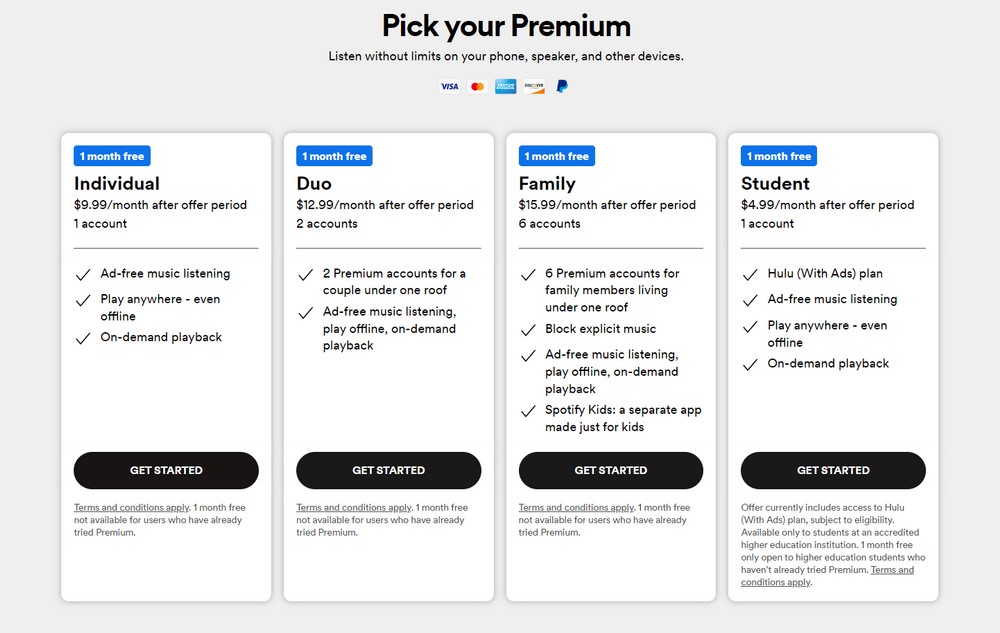The width and height of the screenshot is (1000, 633).
Task: Click the "1 month free" badge on Individual plan
Action: click(111, 155)
